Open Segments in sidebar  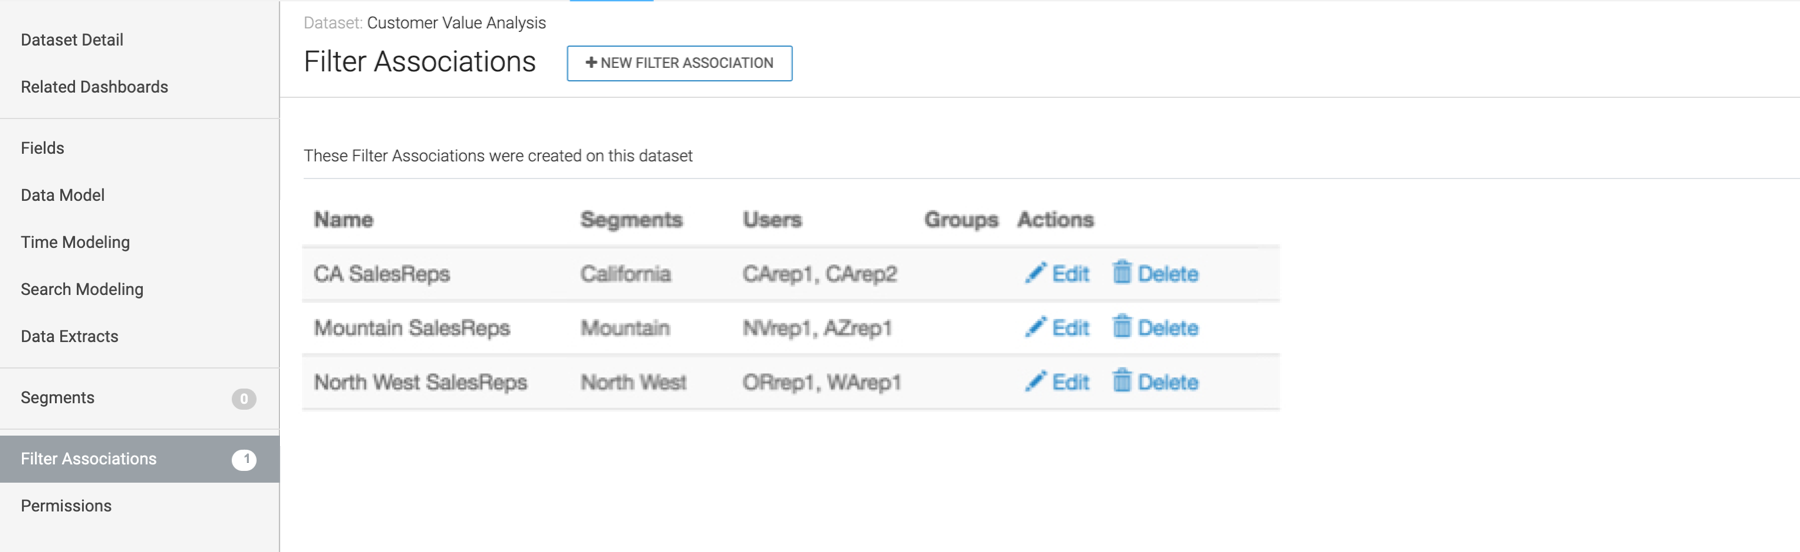click(x=57, y=398)
